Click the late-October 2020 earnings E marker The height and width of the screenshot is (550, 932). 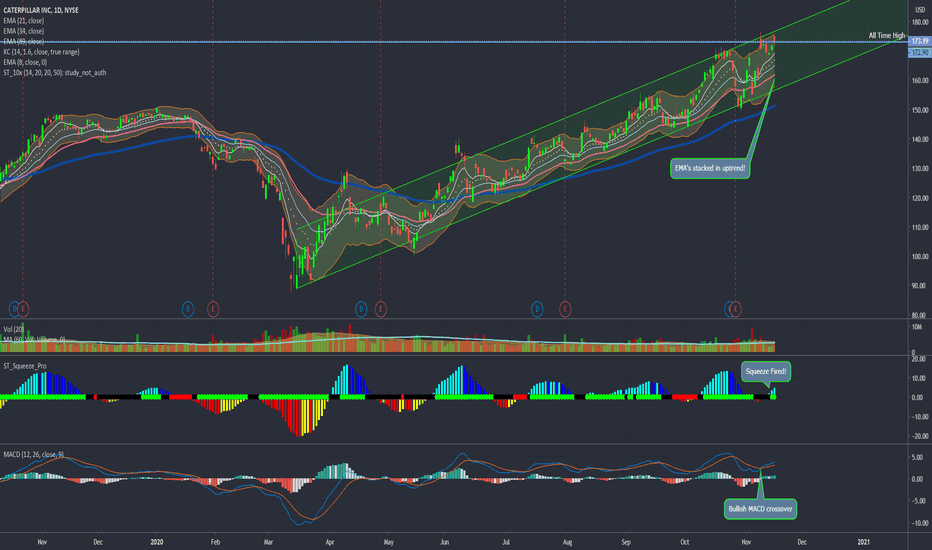click(x=736, y=309)
